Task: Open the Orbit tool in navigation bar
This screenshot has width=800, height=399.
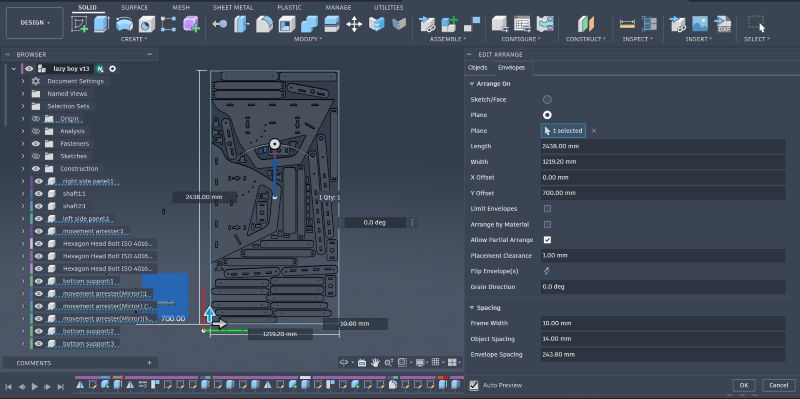Action: (344, 362)
